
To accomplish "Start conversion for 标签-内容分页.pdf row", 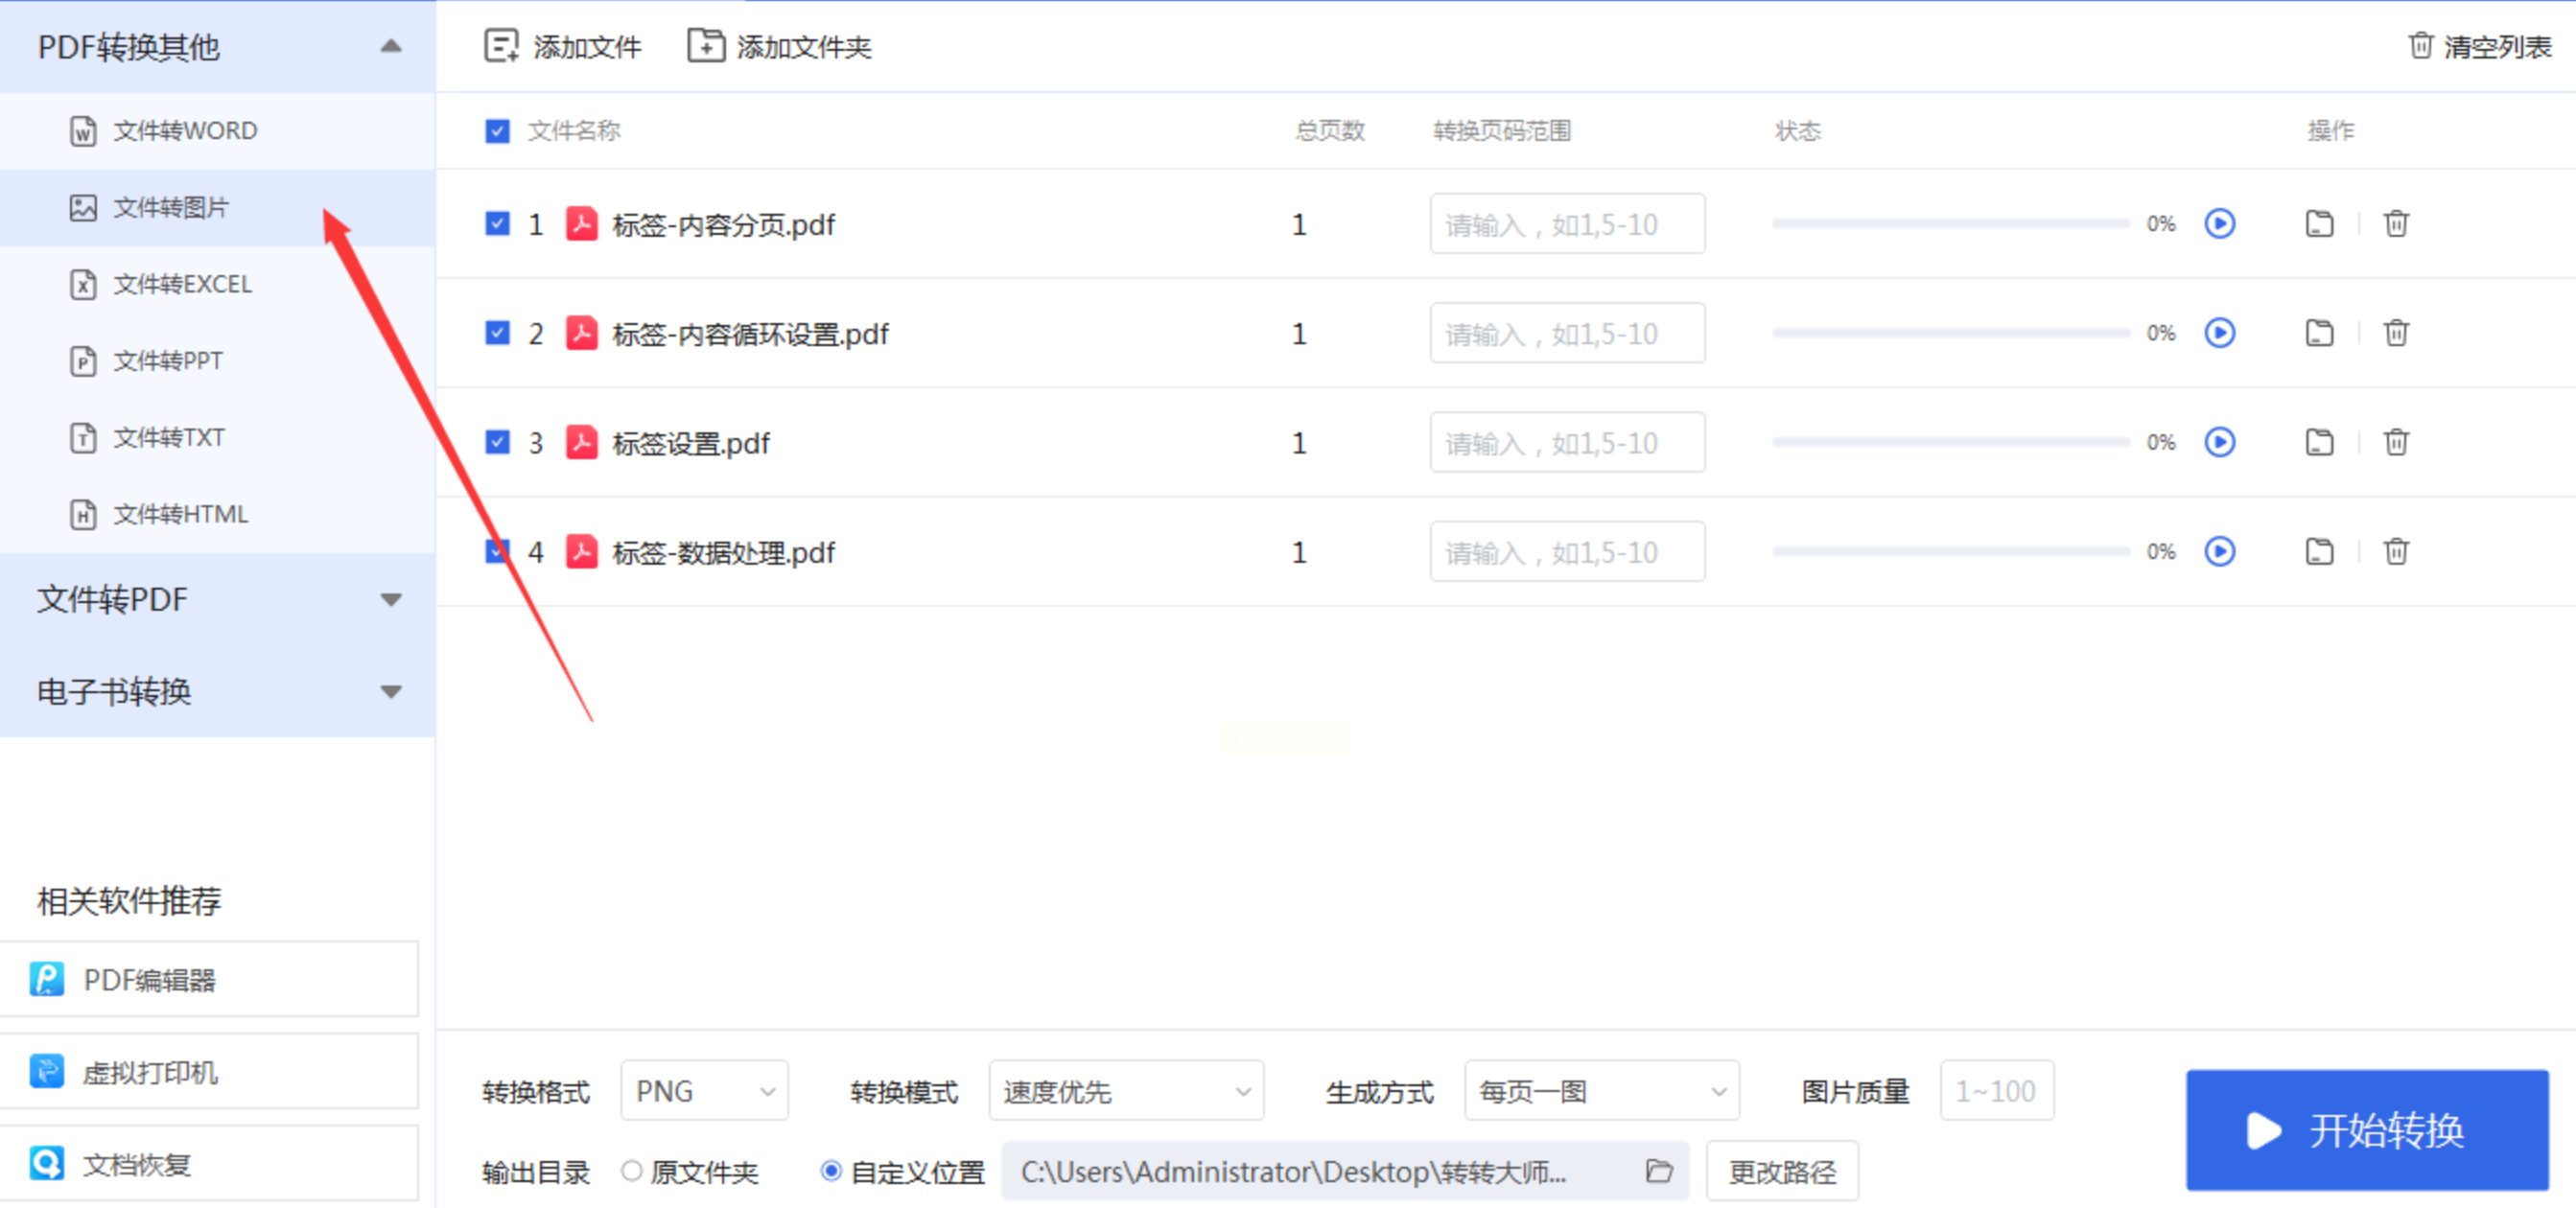I will 2219,224.
